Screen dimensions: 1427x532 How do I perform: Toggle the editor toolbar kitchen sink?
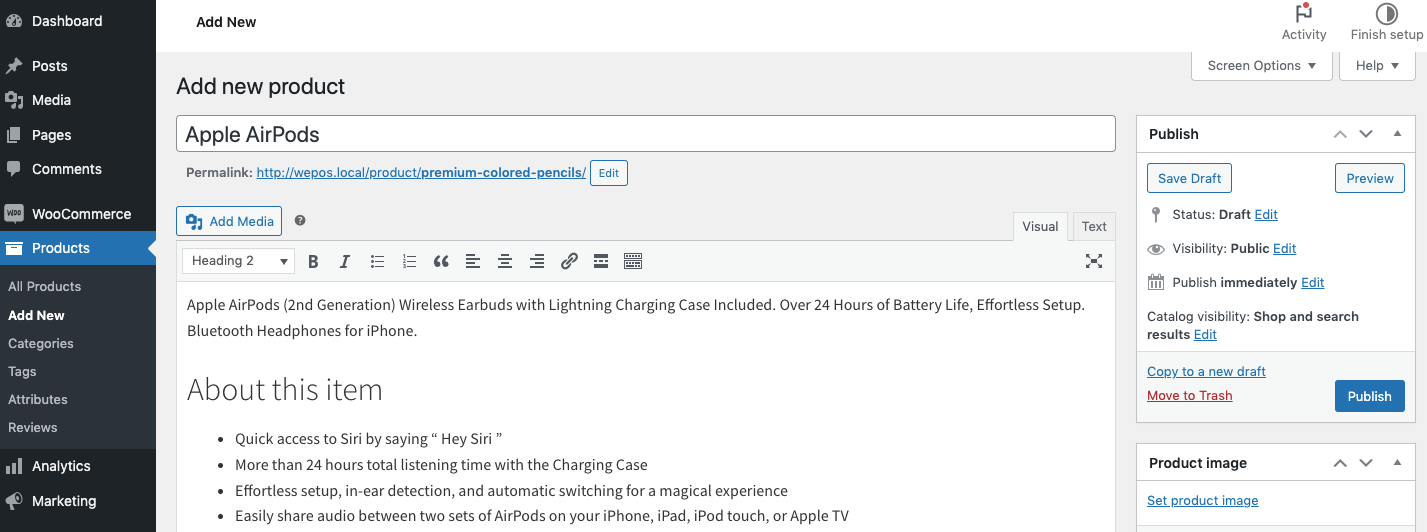pyautogui.click(x=633, y=261)
